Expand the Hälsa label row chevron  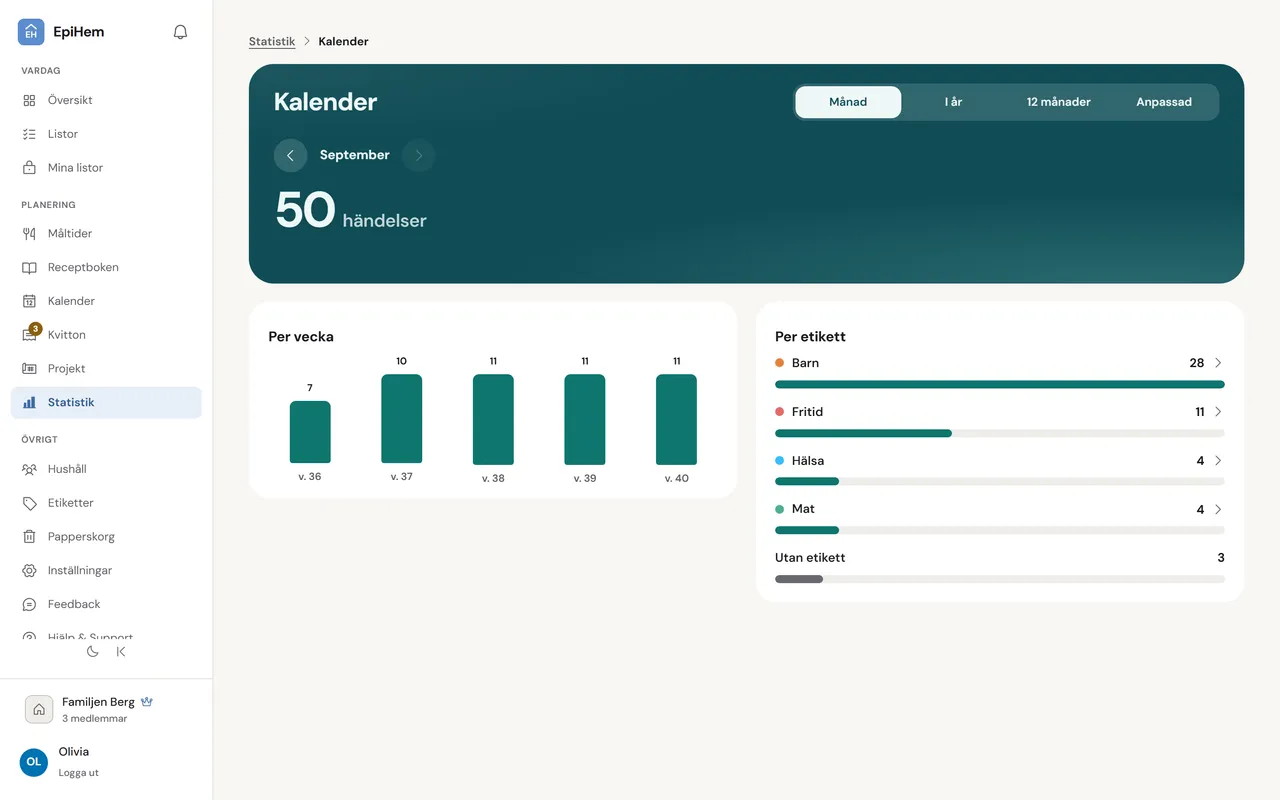tap(1218, 461)
